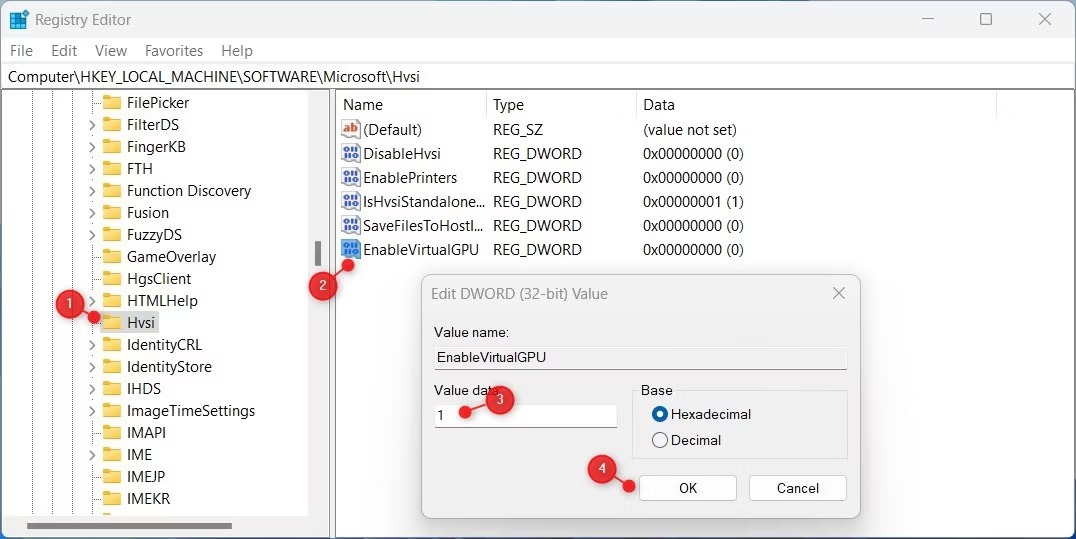Click the registry path address bar
1076x539 pixels.
pyautogui.click(x=537, y=77)
